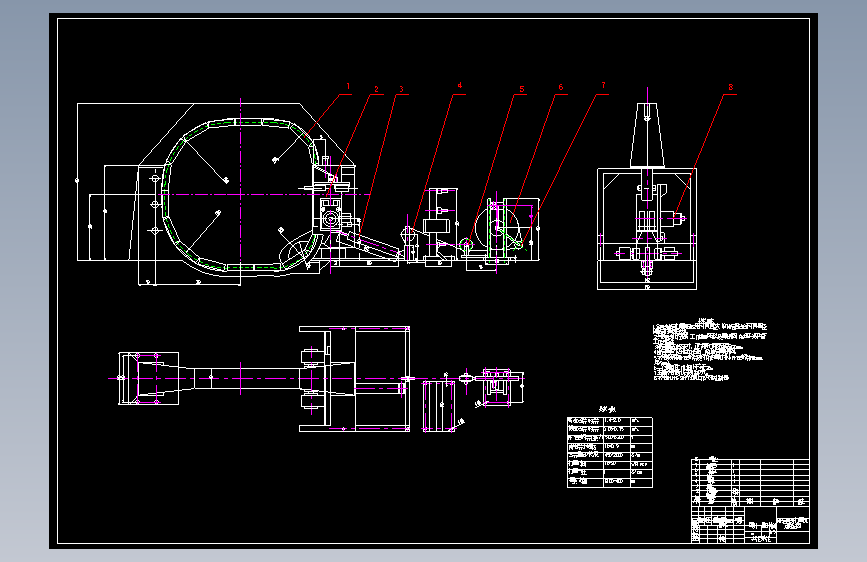Pick the tapered hopper on the side view
This screenshot has height=562, width=867.
[x=647, y=134]
